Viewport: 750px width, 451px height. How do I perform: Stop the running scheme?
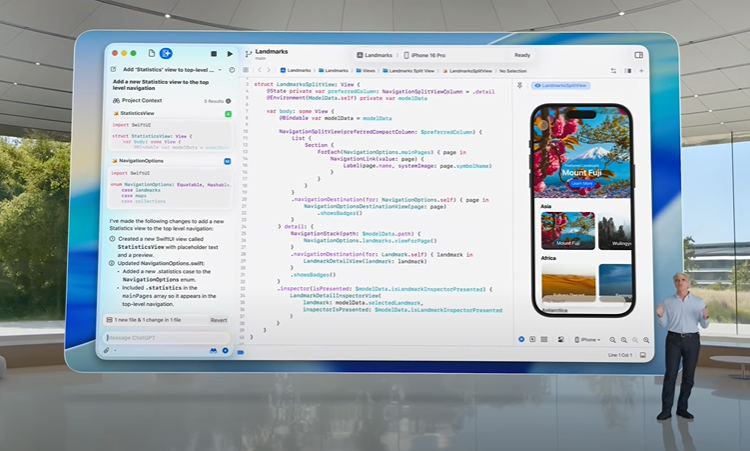[214, 54]
